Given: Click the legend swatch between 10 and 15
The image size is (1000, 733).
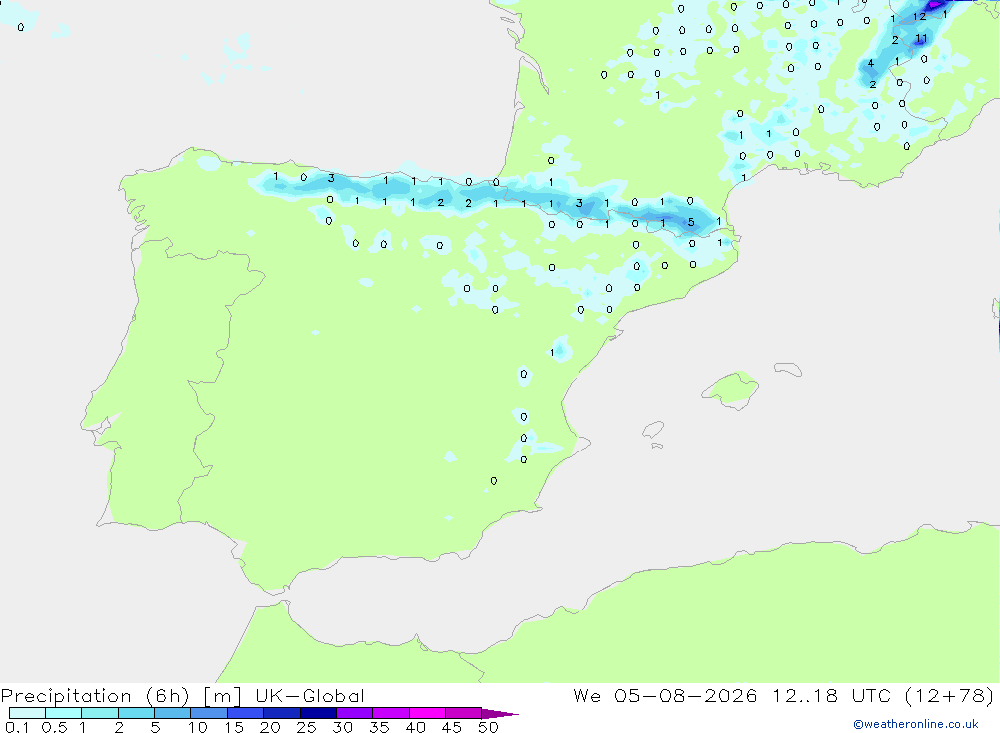Looking at the screenshot, I should pos(209,713).
